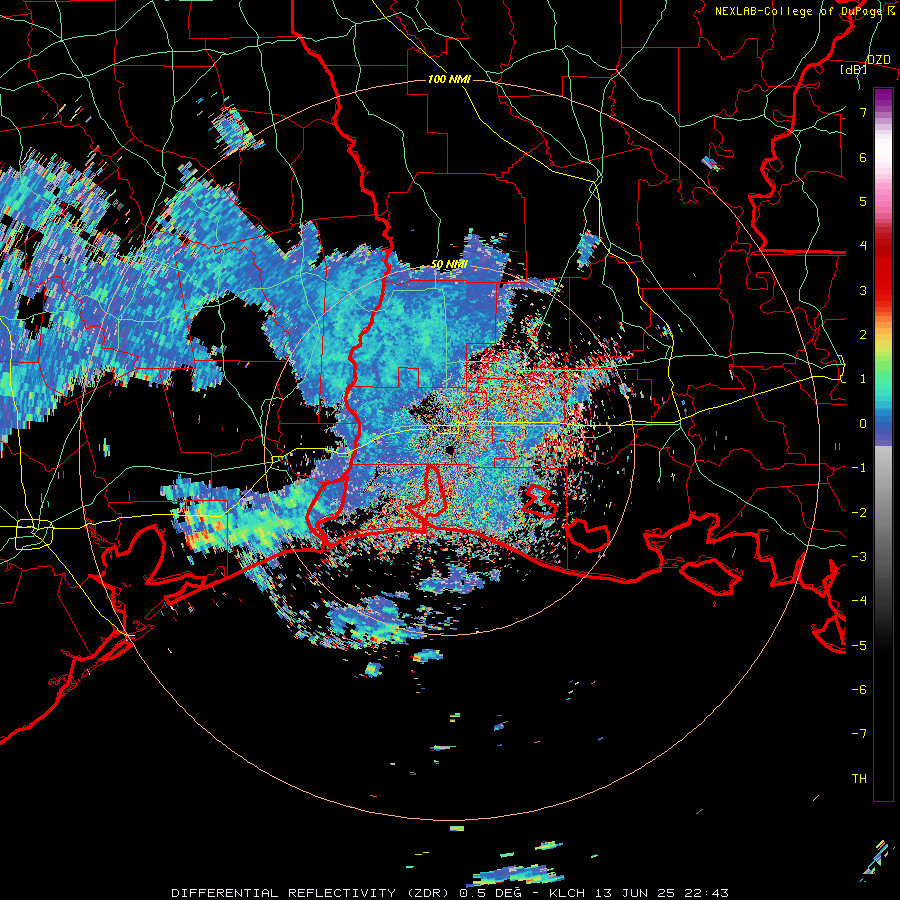Click the -3 value on the color scale
The image size is (900, 900).
pyautogui.click(x=859, y=557)
